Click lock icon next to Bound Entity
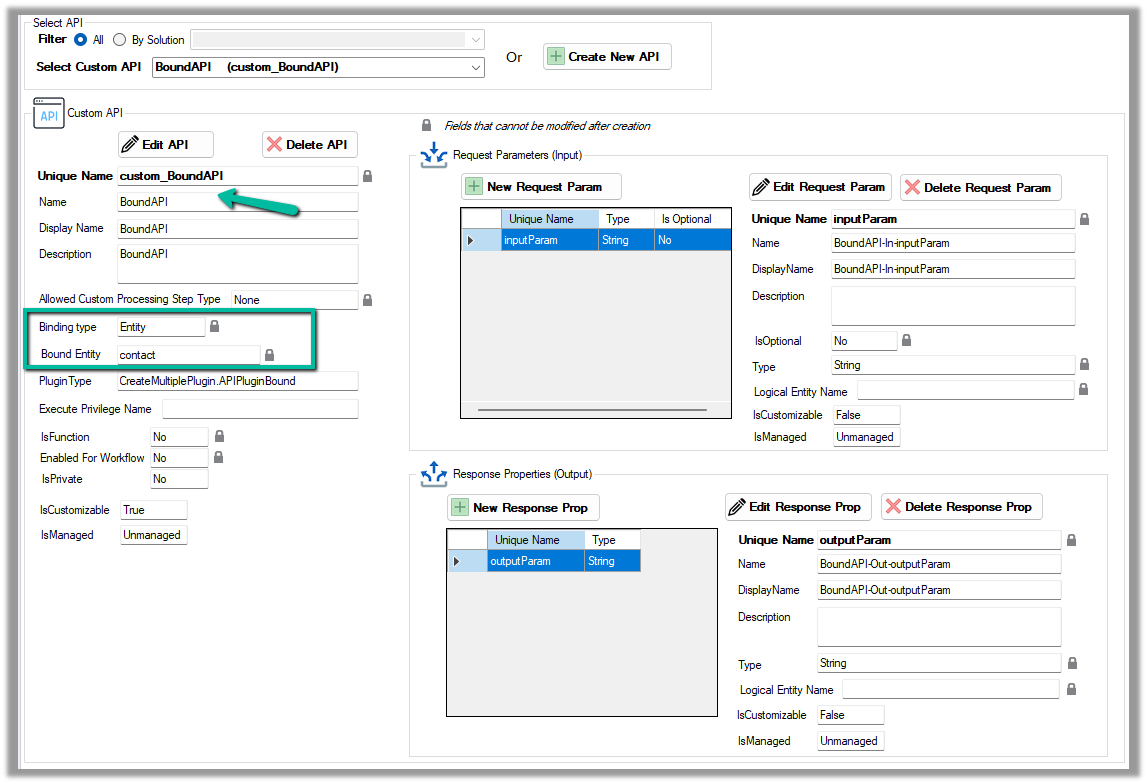1147x784 pixels. pos(270,355)
